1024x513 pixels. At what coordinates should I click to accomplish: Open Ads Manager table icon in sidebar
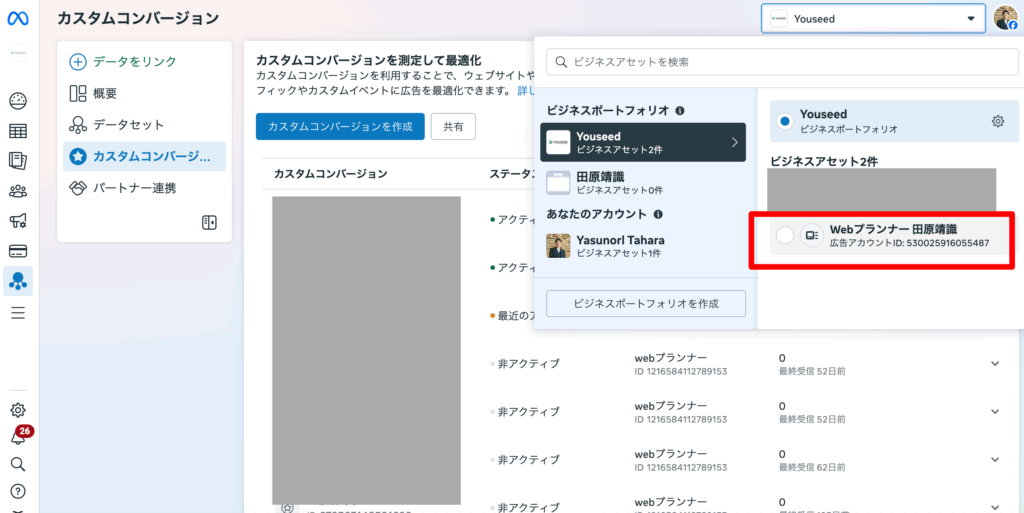pos(18,131)
